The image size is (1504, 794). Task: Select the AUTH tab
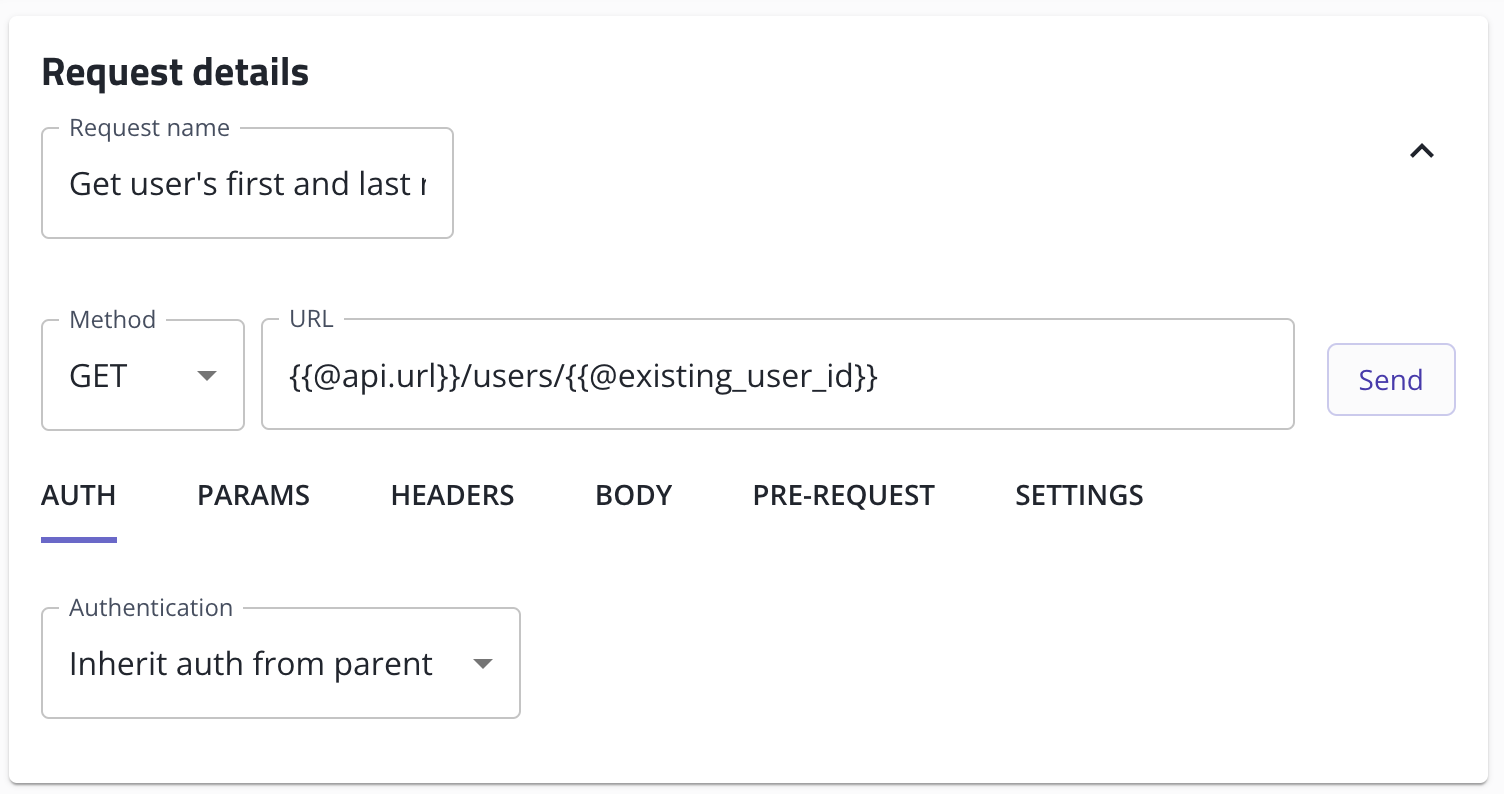click(79, 496)
